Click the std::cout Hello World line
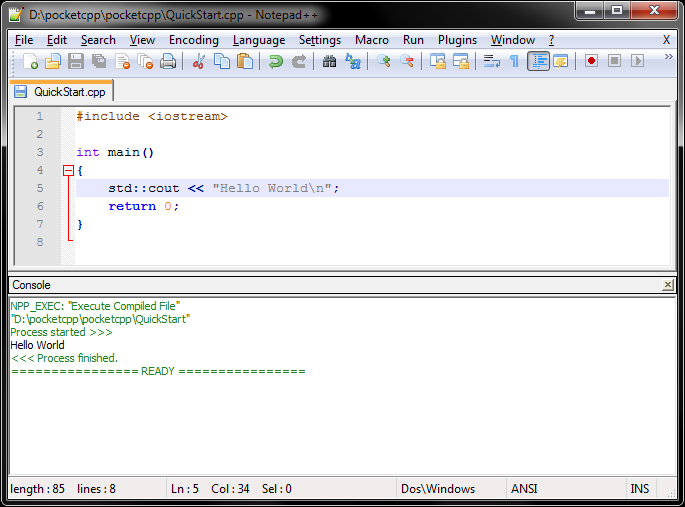Screen dimensions: 685x507 (x=224, y=188)
